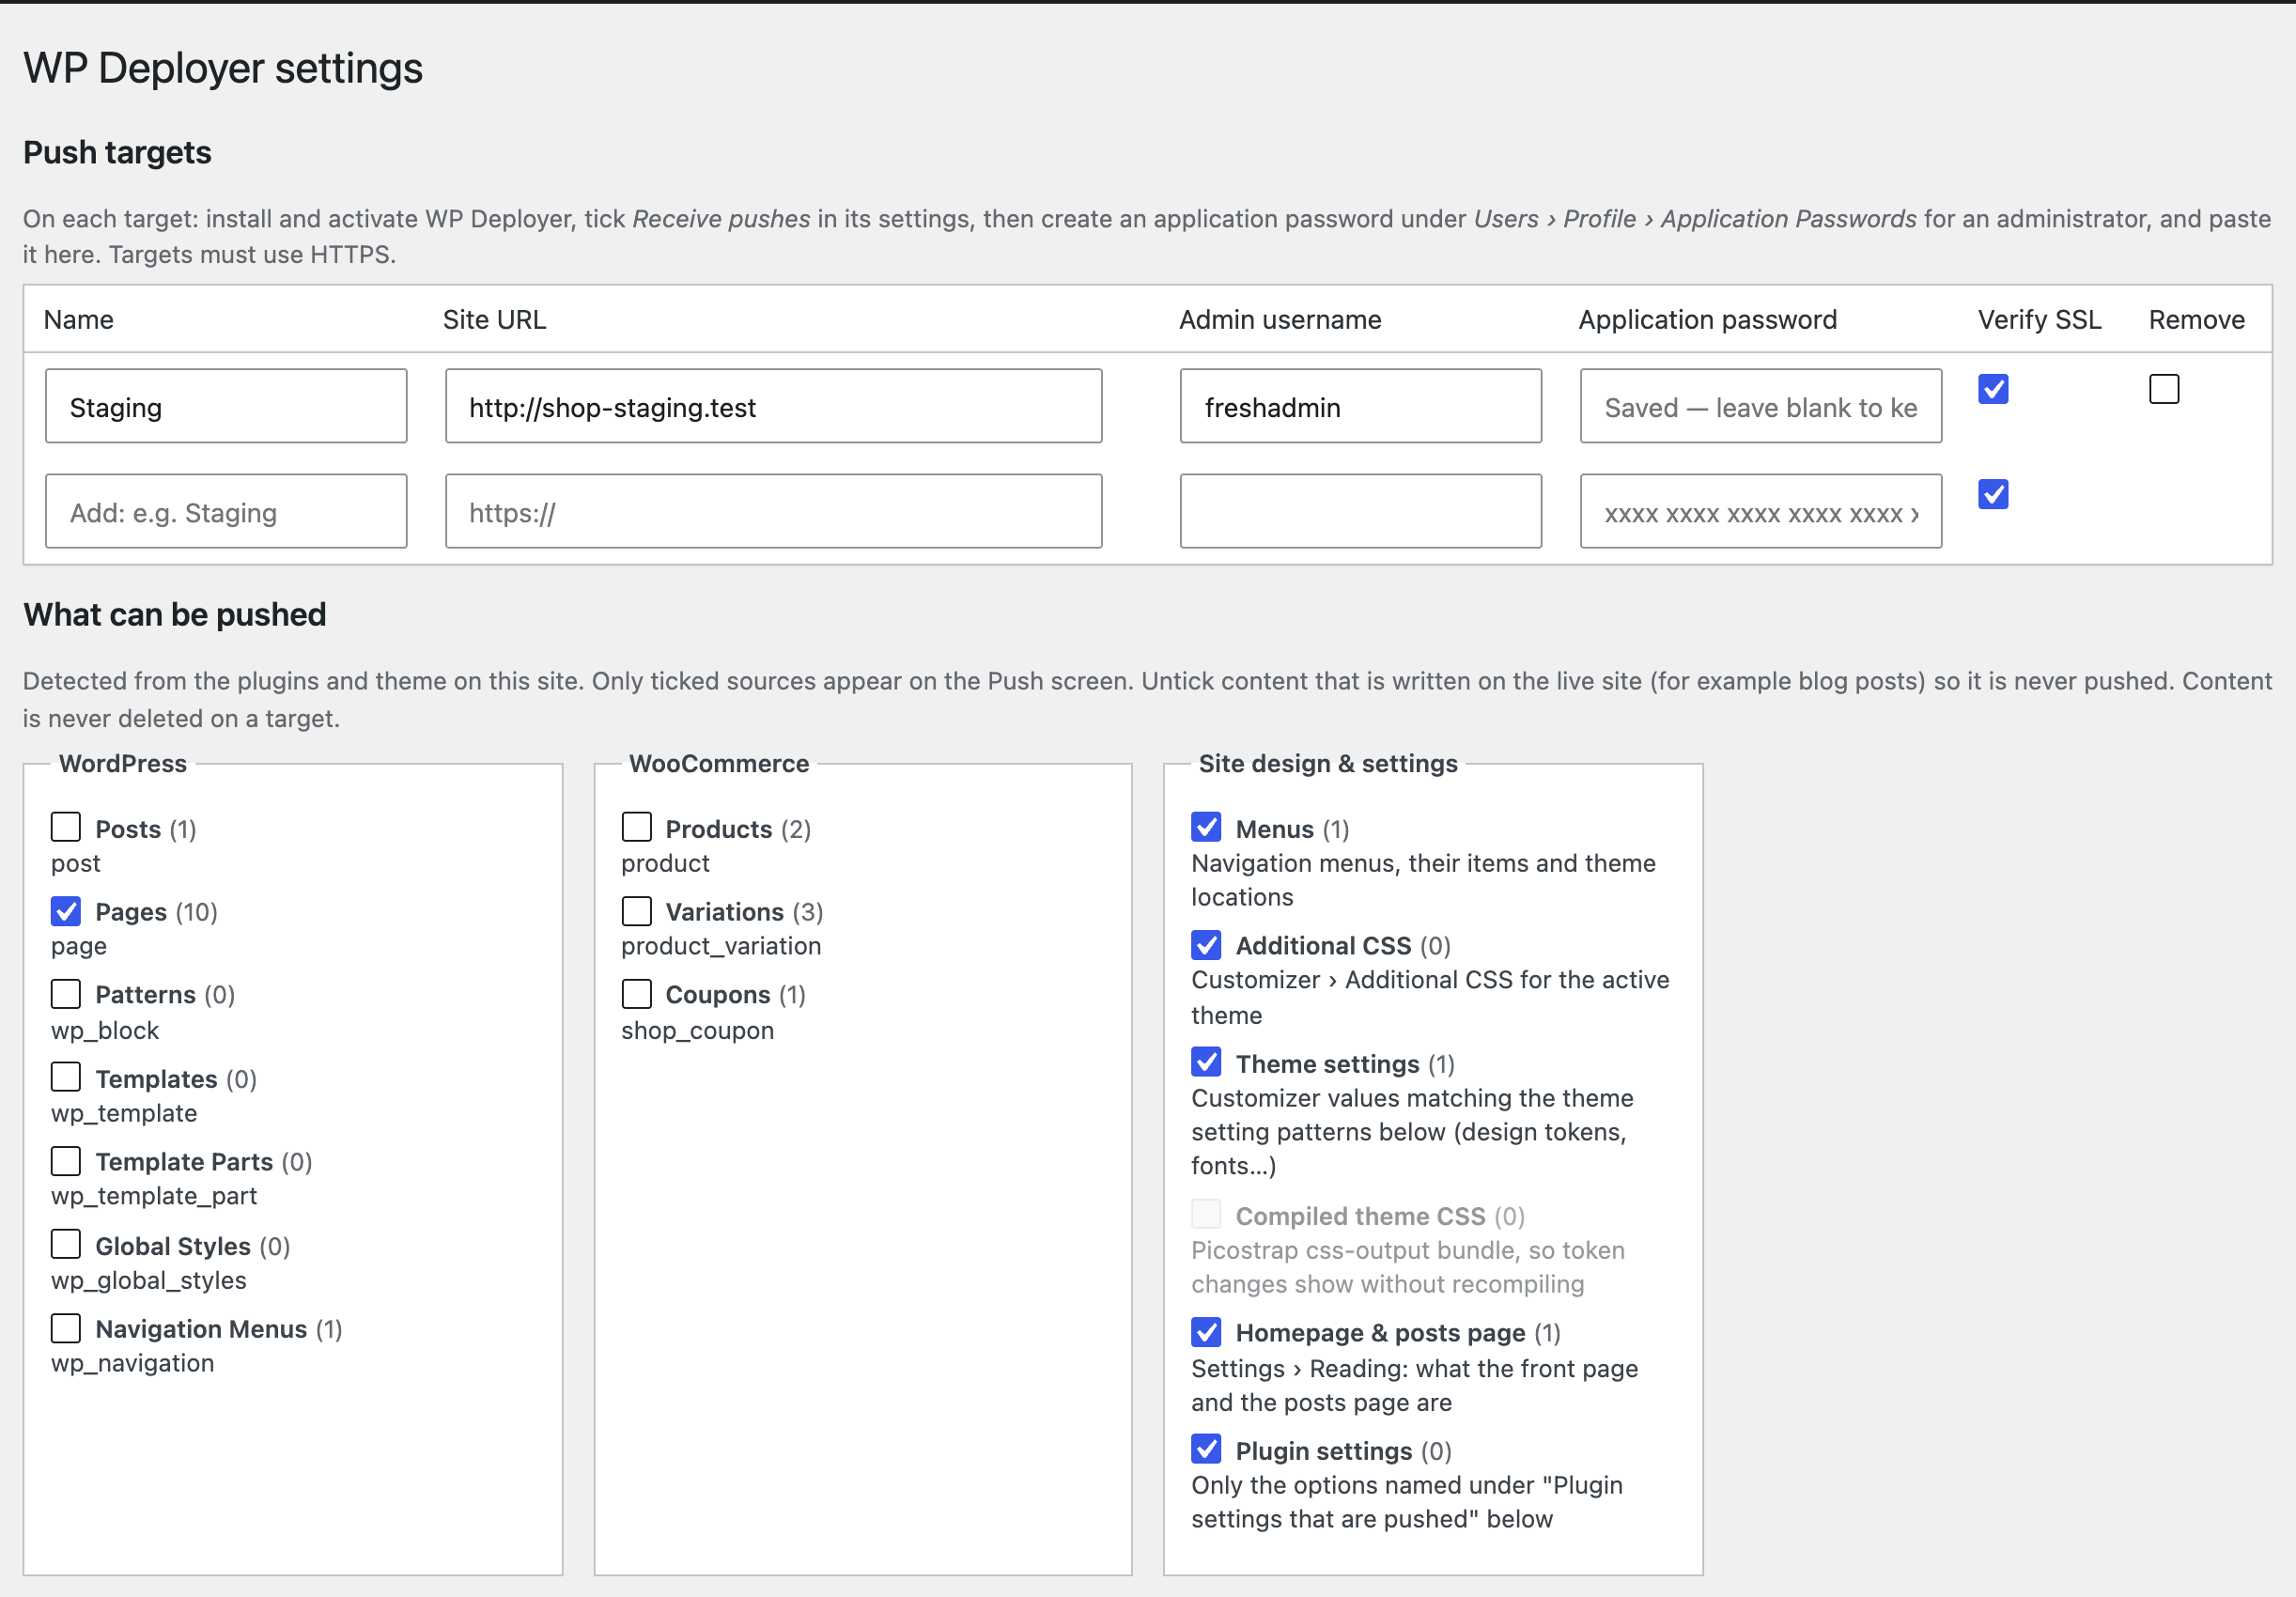Image resolution: width=2296 pixels, height=1597 pixels.
Task: Click the 'Application password' column header
Action: 1708,320
